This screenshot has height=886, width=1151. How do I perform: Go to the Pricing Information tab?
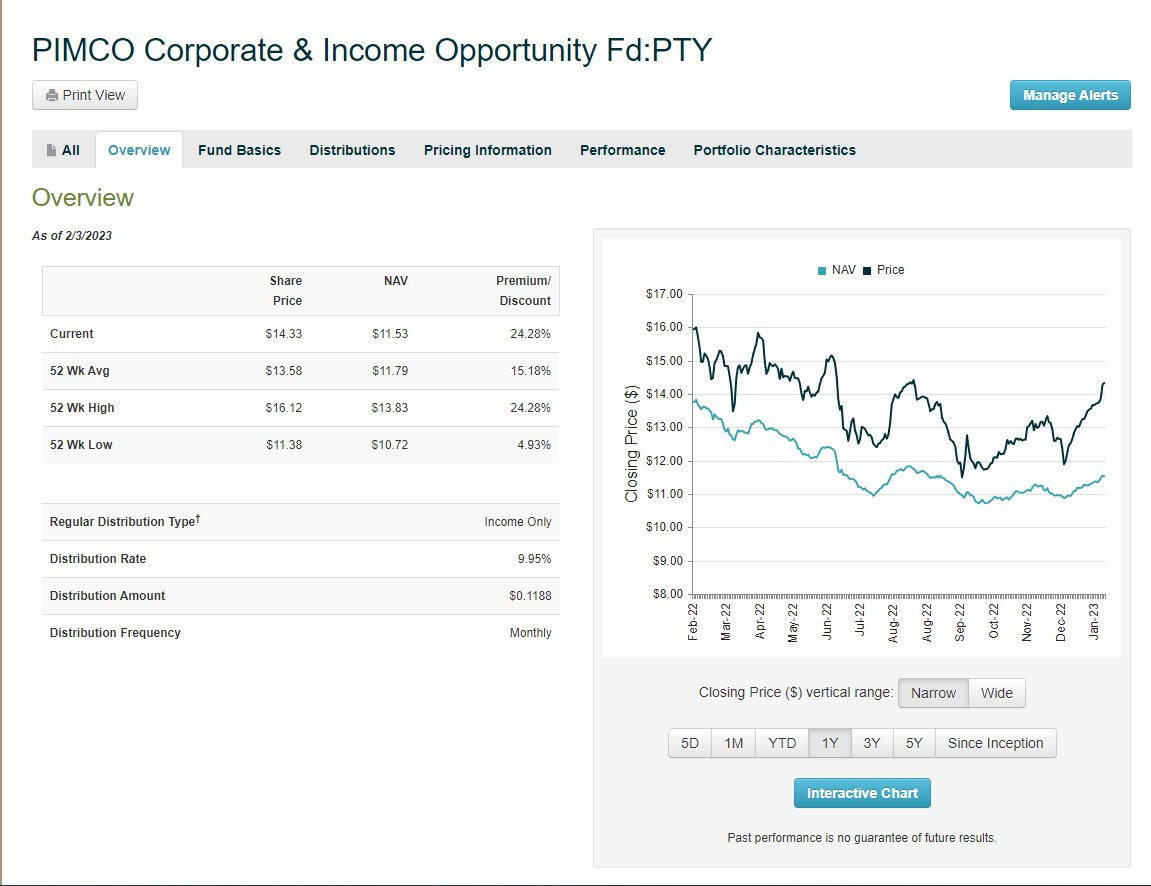[487, 150]
